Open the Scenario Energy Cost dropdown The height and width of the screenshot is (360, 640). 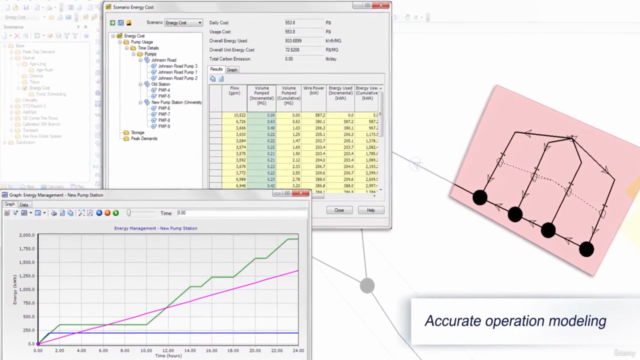tap(184, 23)
